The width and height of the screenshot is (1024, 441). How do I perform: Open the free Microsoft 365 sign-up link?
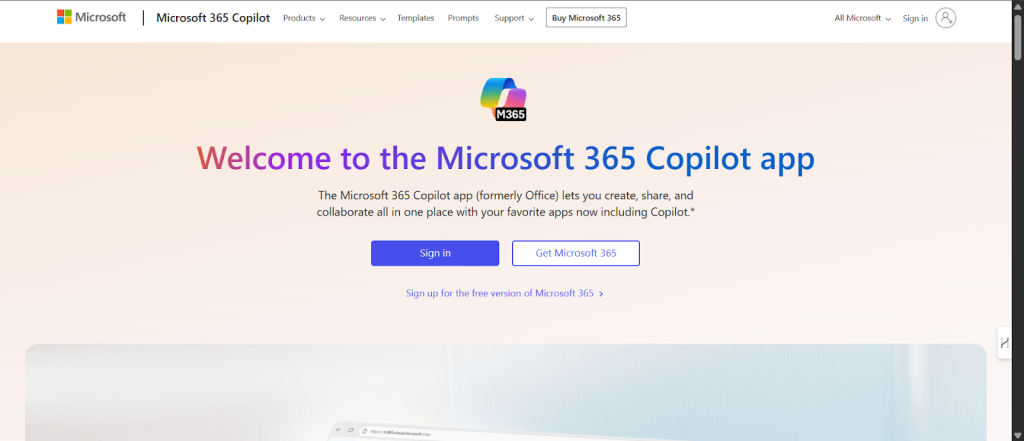[x=499, y=294]
